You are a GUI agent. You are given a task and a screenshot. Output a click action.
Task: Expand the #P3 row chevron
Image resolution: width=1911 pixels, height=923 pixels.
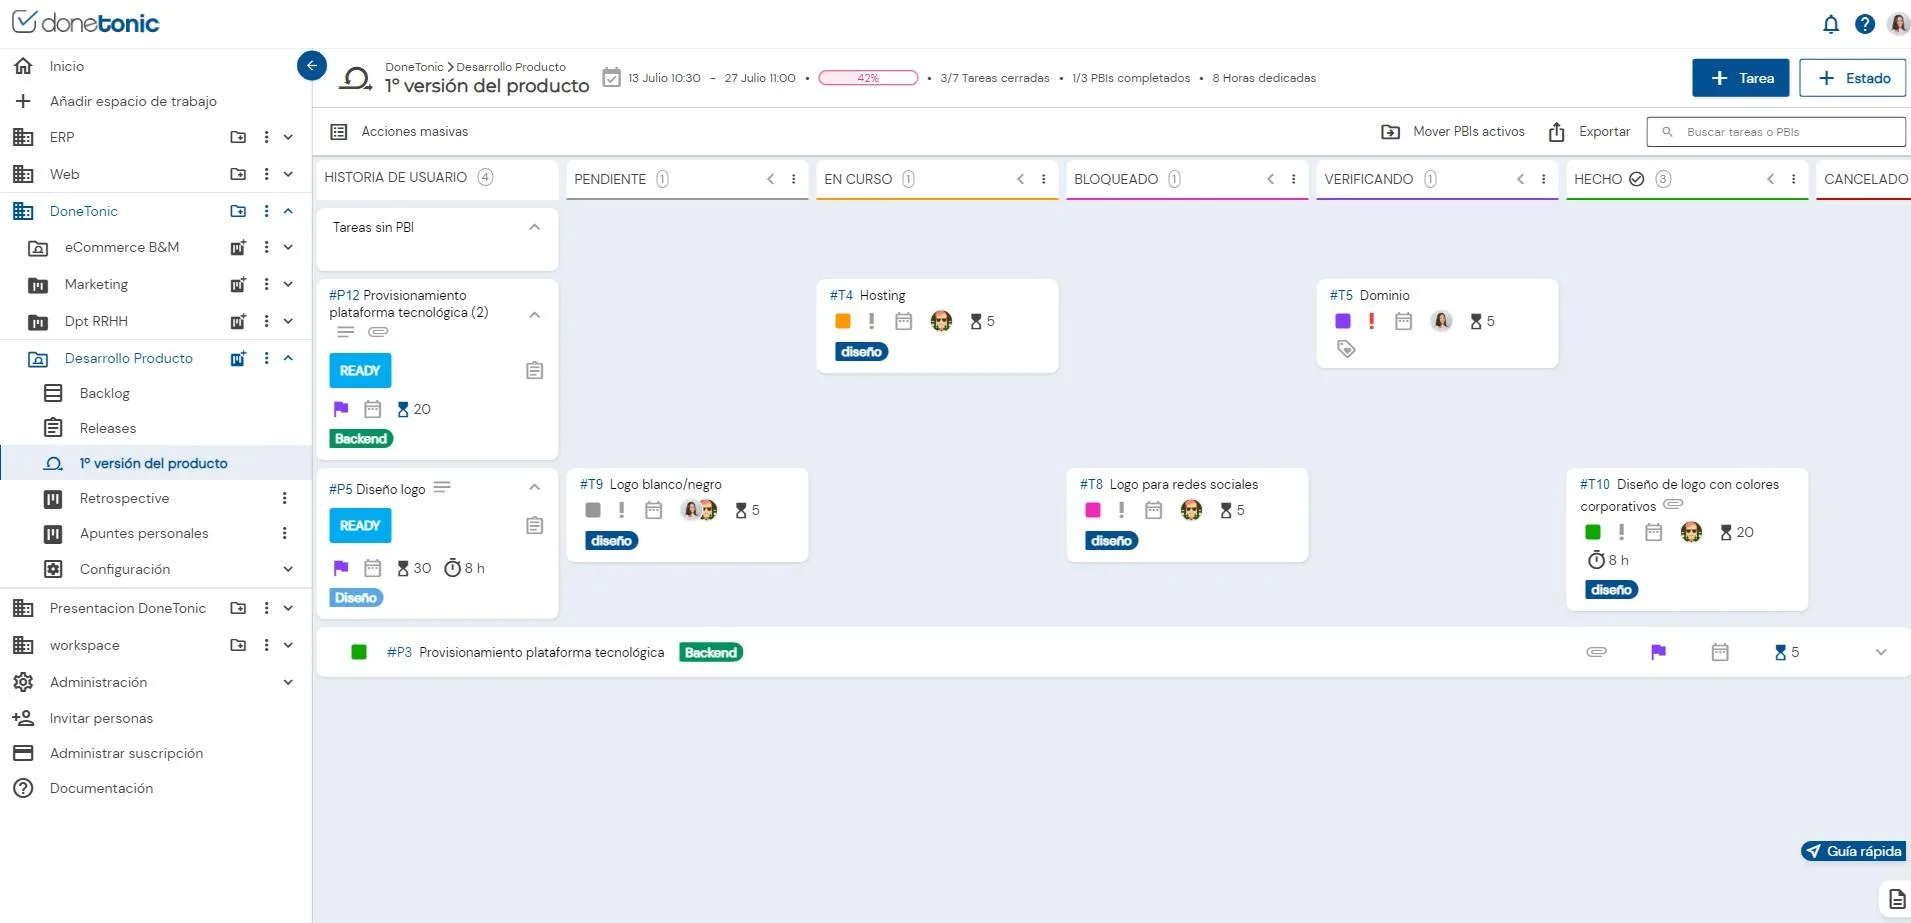click(x=1880, y=652)
